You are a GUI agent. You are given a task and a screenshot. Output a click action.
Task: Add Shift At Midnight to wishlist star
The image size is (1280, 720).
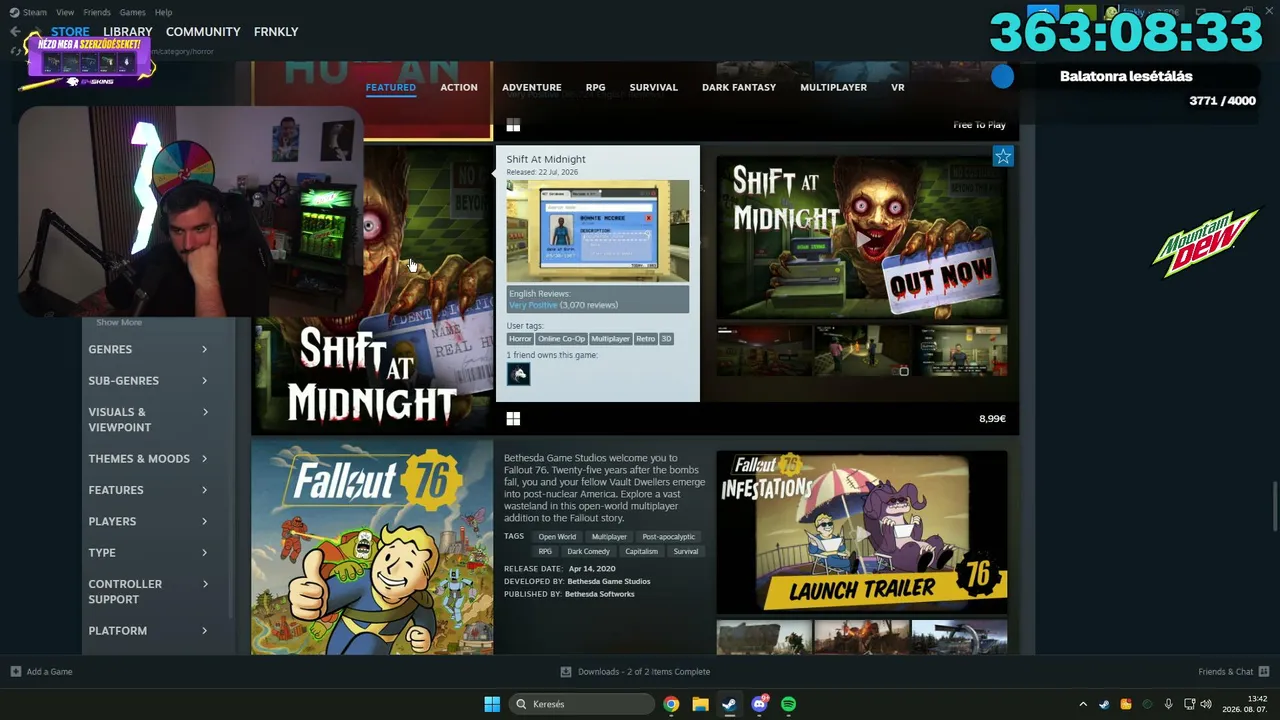pyautogui.click(x=1003, y=156)
